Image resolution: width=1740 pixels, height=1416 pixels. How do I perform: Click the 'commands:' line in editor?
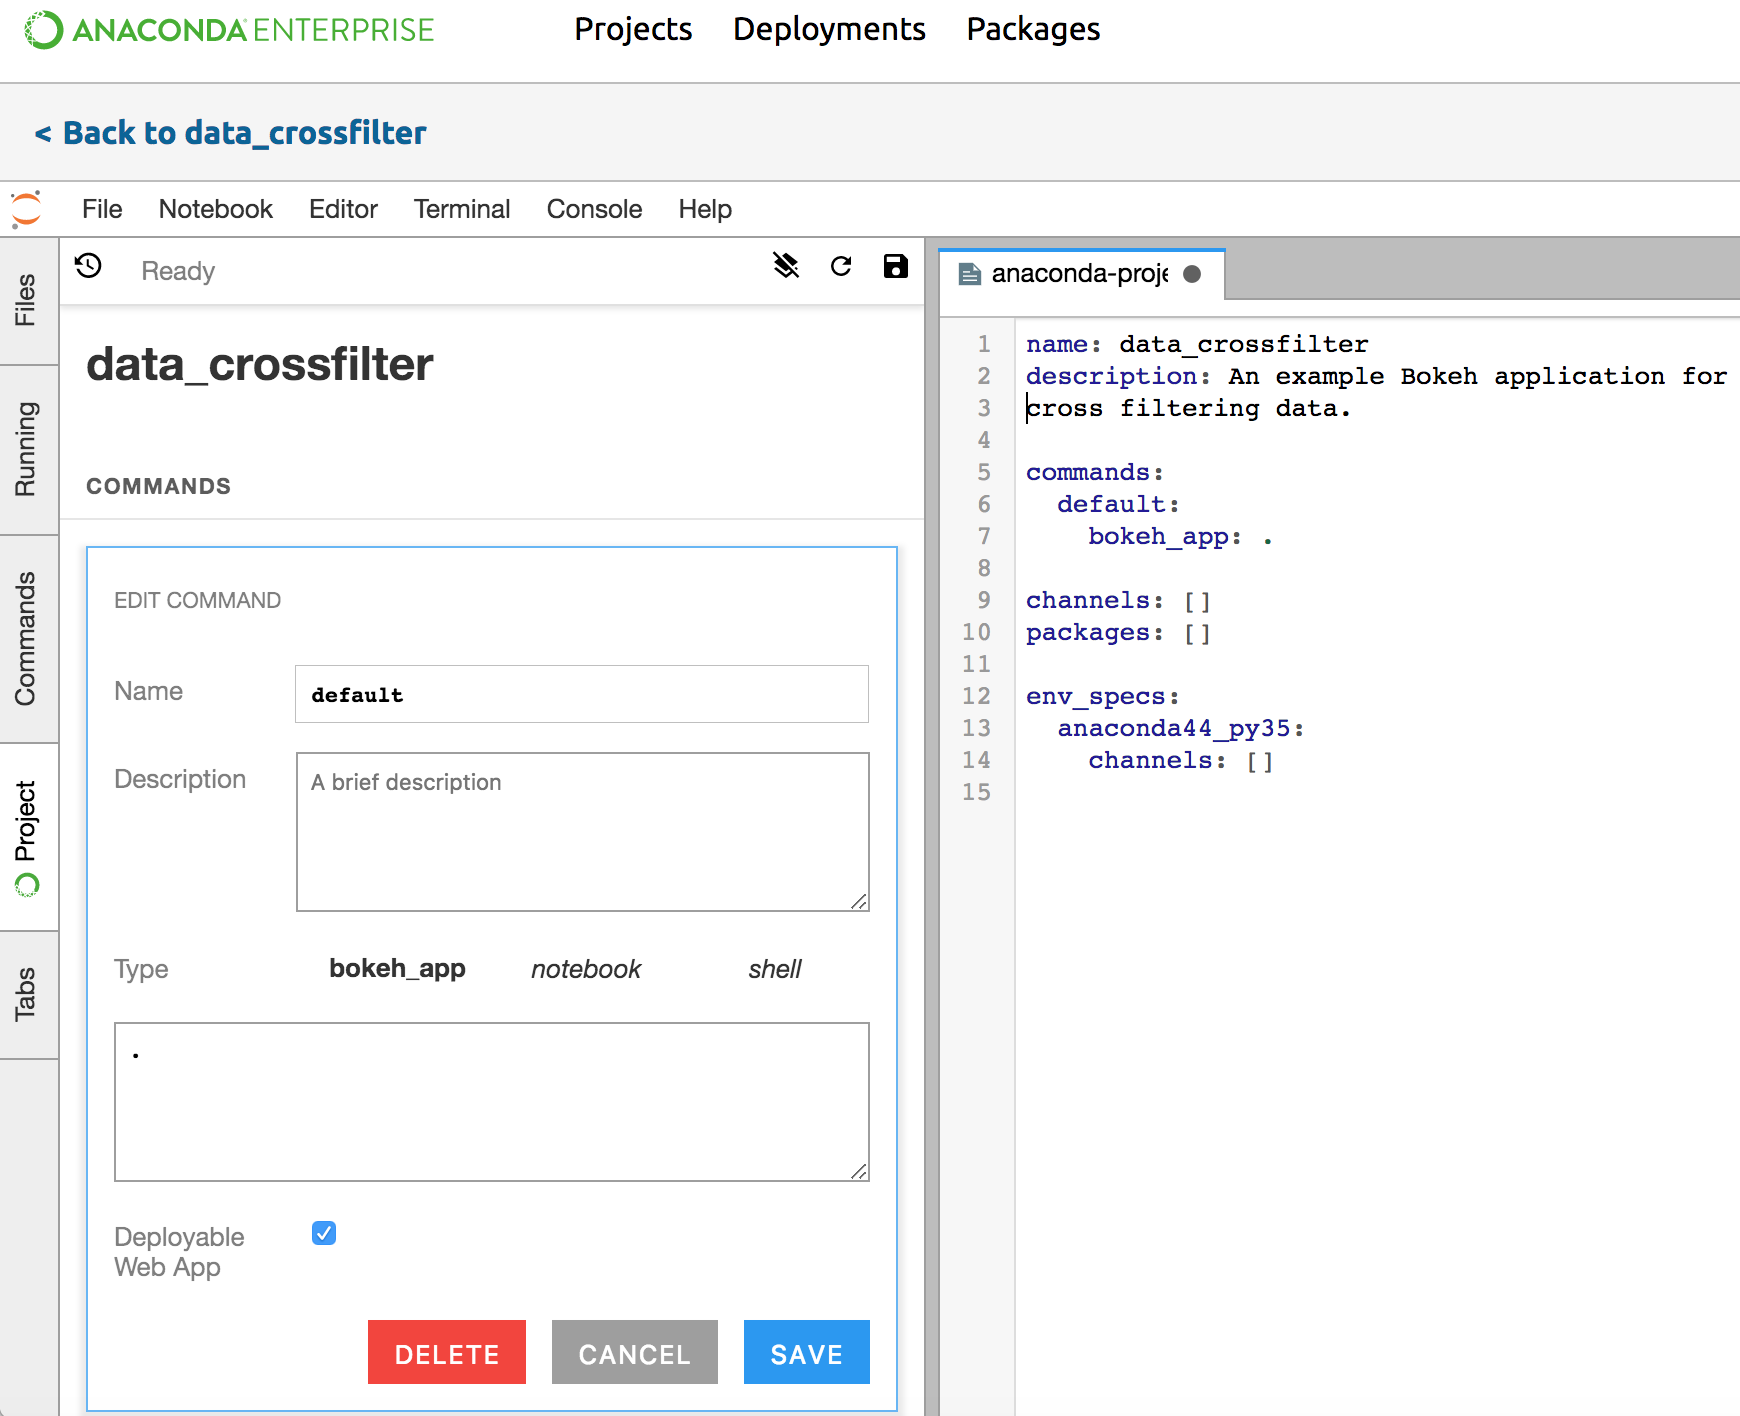point(1095,472)
